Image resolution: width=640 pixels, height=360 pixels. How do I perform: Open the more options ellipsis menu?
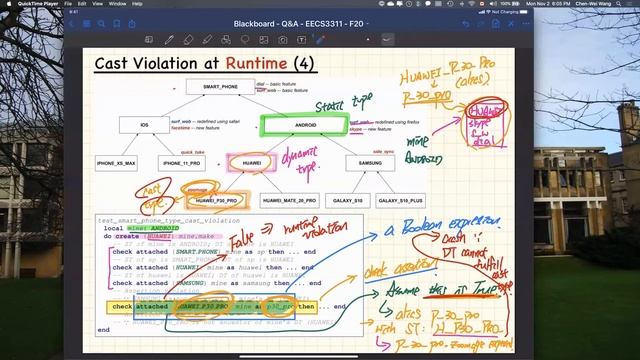[x=526, y=24]
